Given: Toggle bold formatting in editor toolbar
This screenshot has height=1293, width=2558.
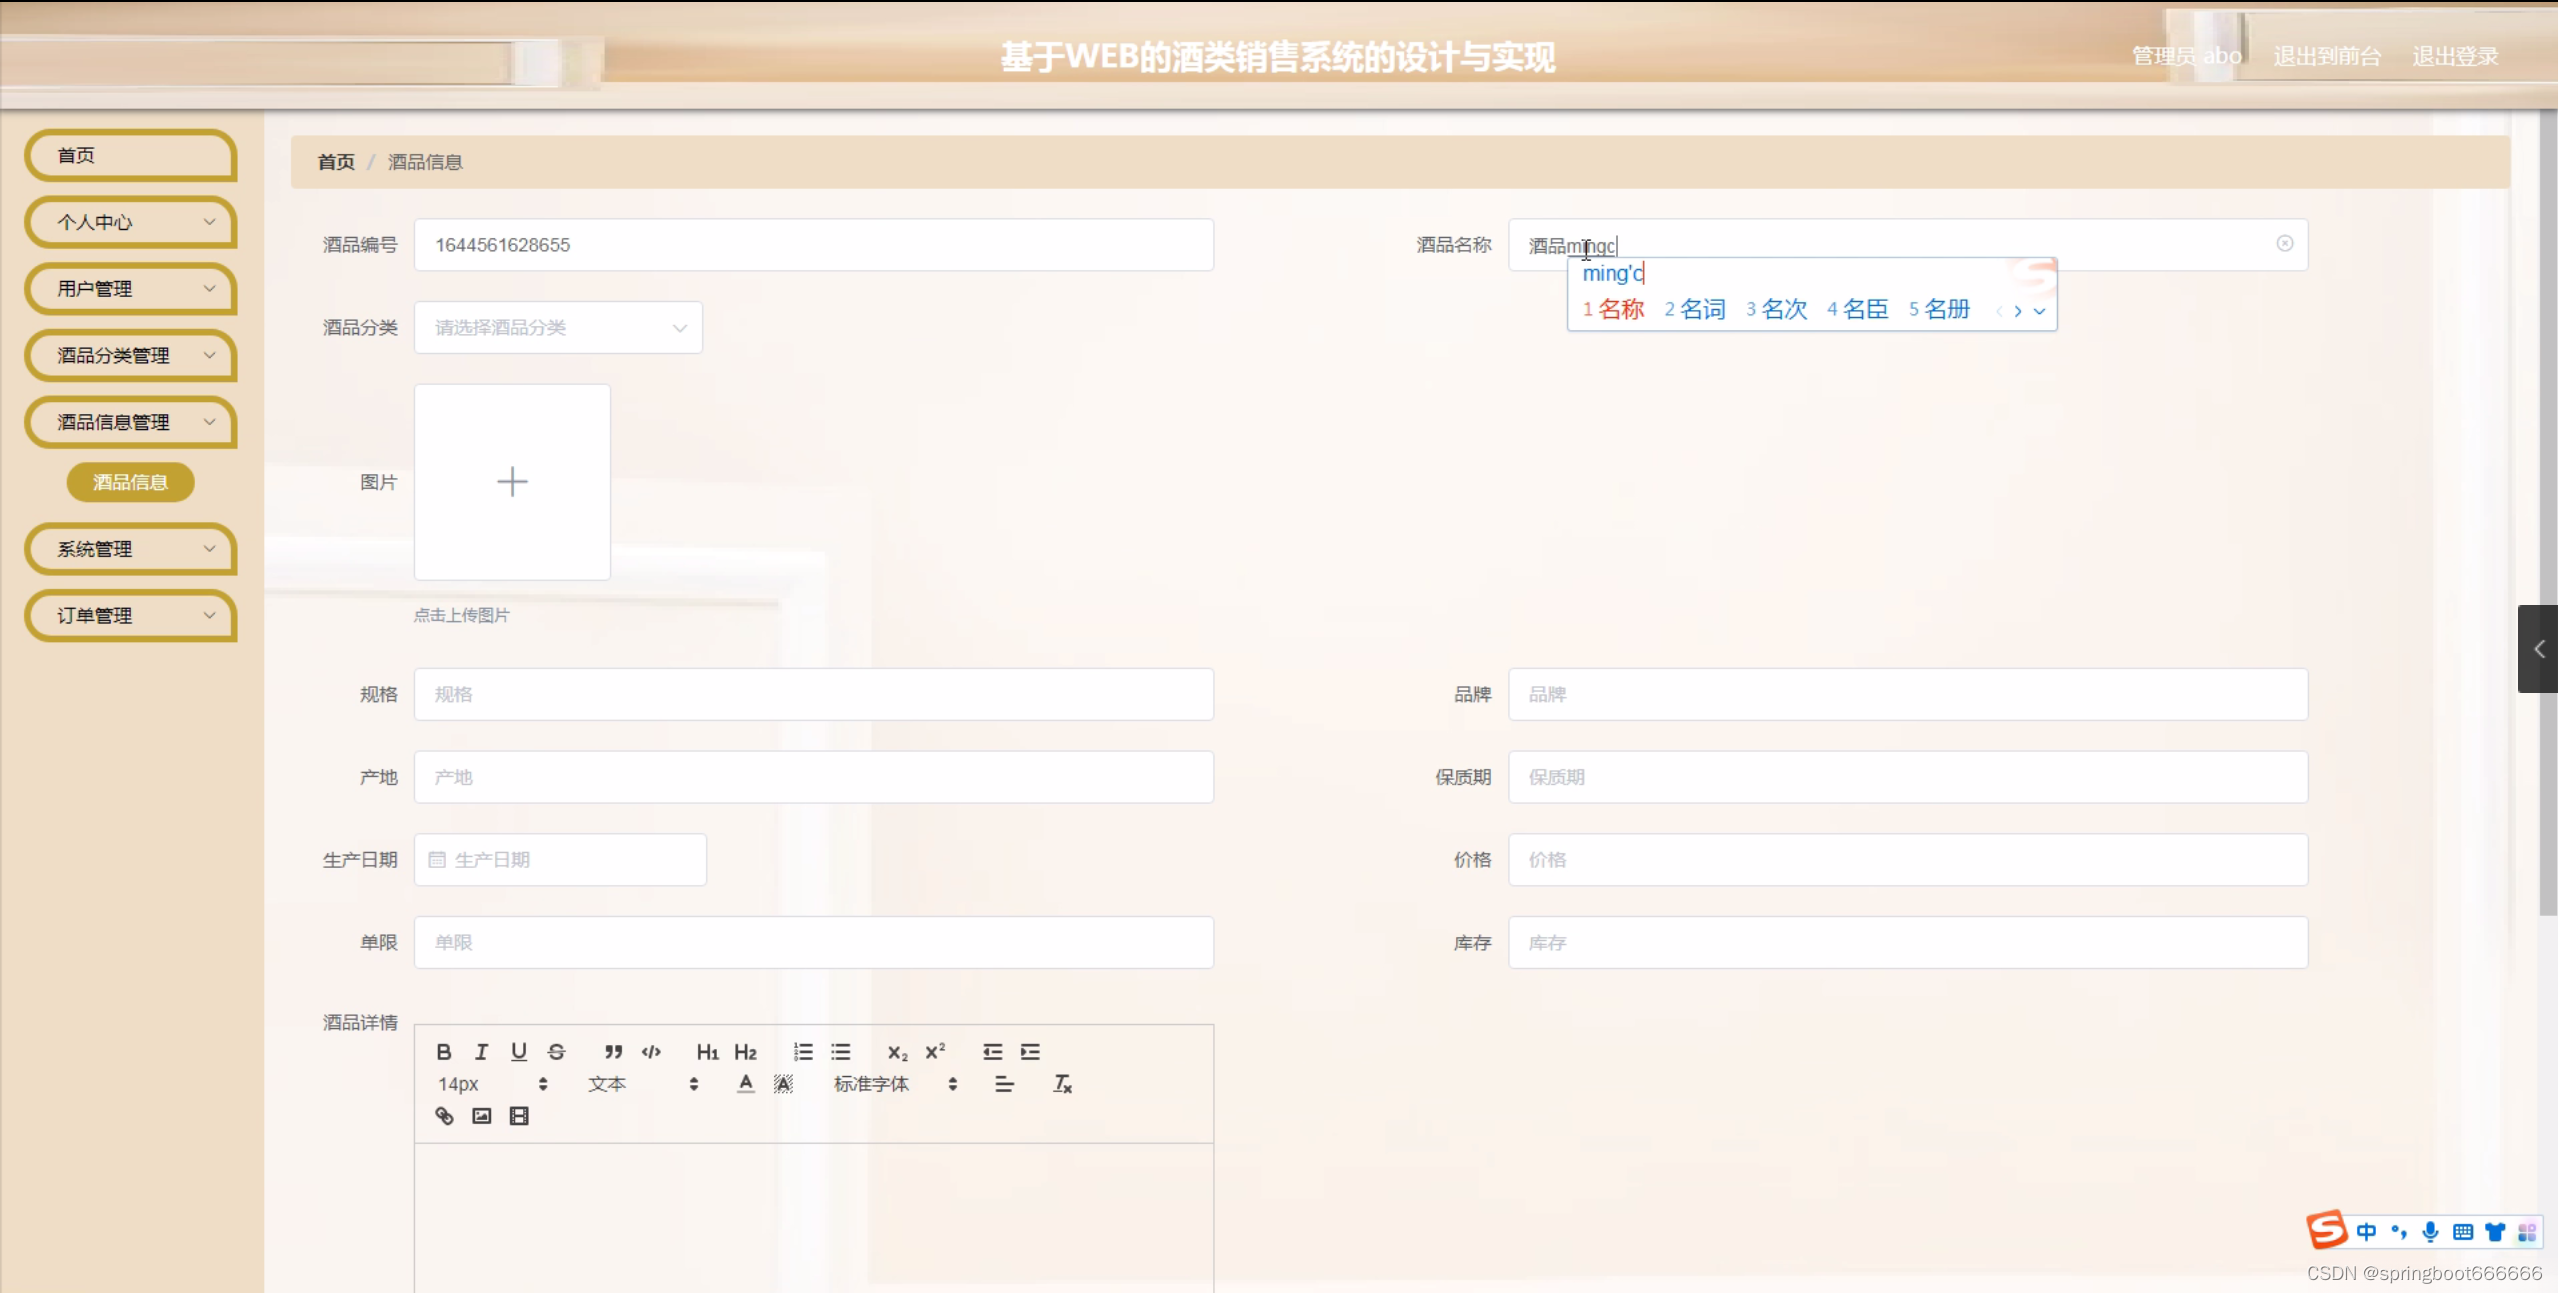Looking at the screenshot, I should [x=444, y=1051].
